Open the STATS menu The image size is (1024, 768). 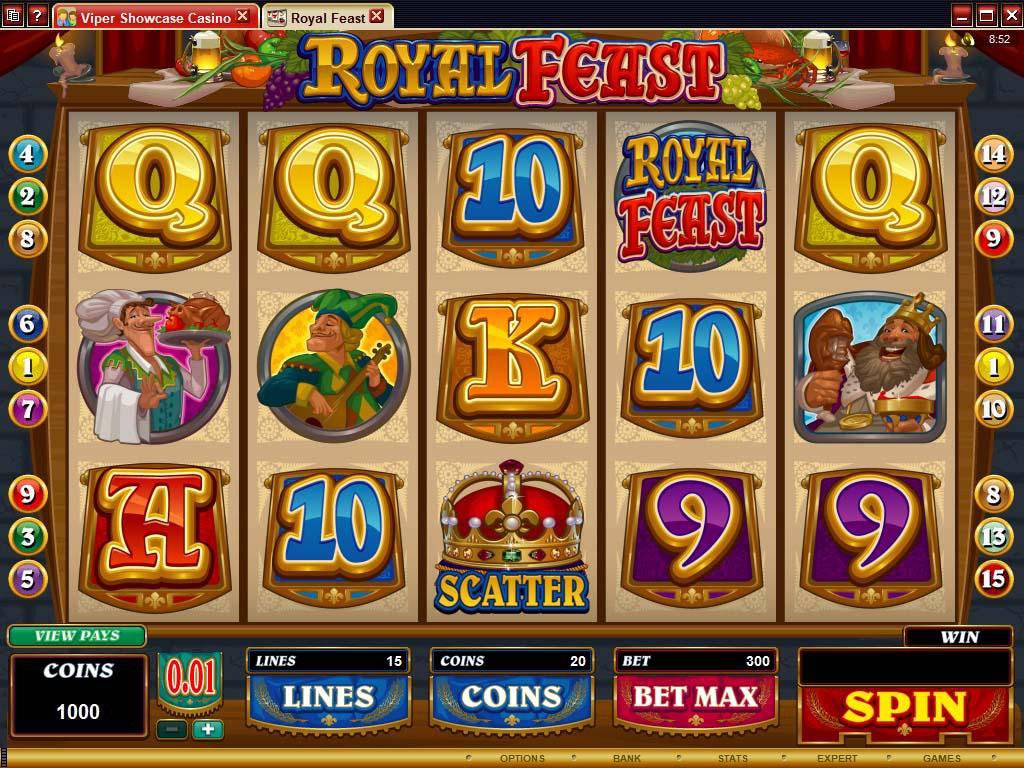(733, 758)
